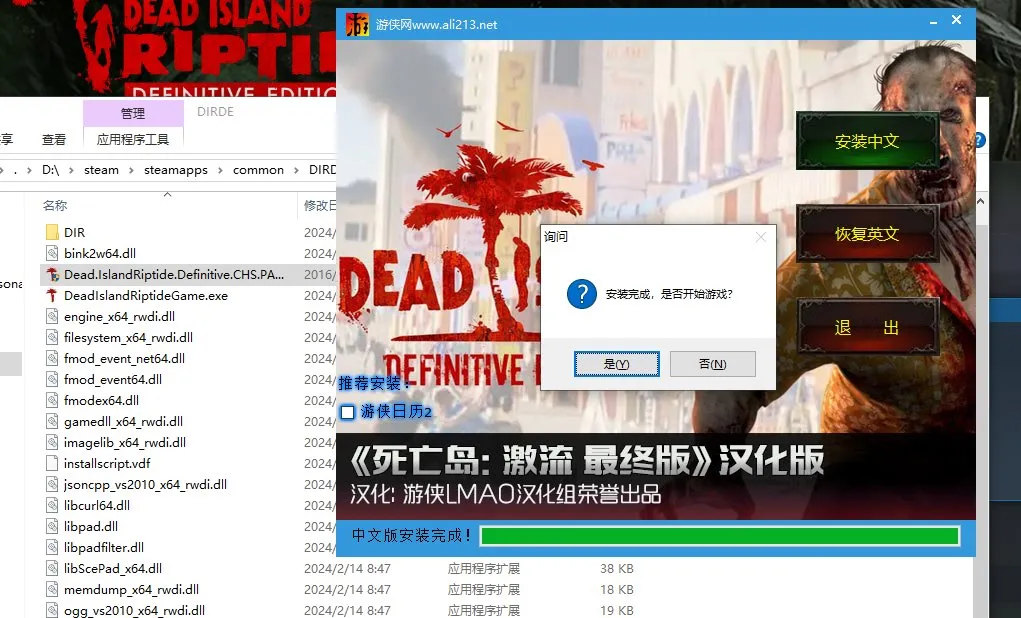Open the 管理 ribbon tab in Explorer
The height and width of the screenshot is (618, 1021).
pos(133,113)
